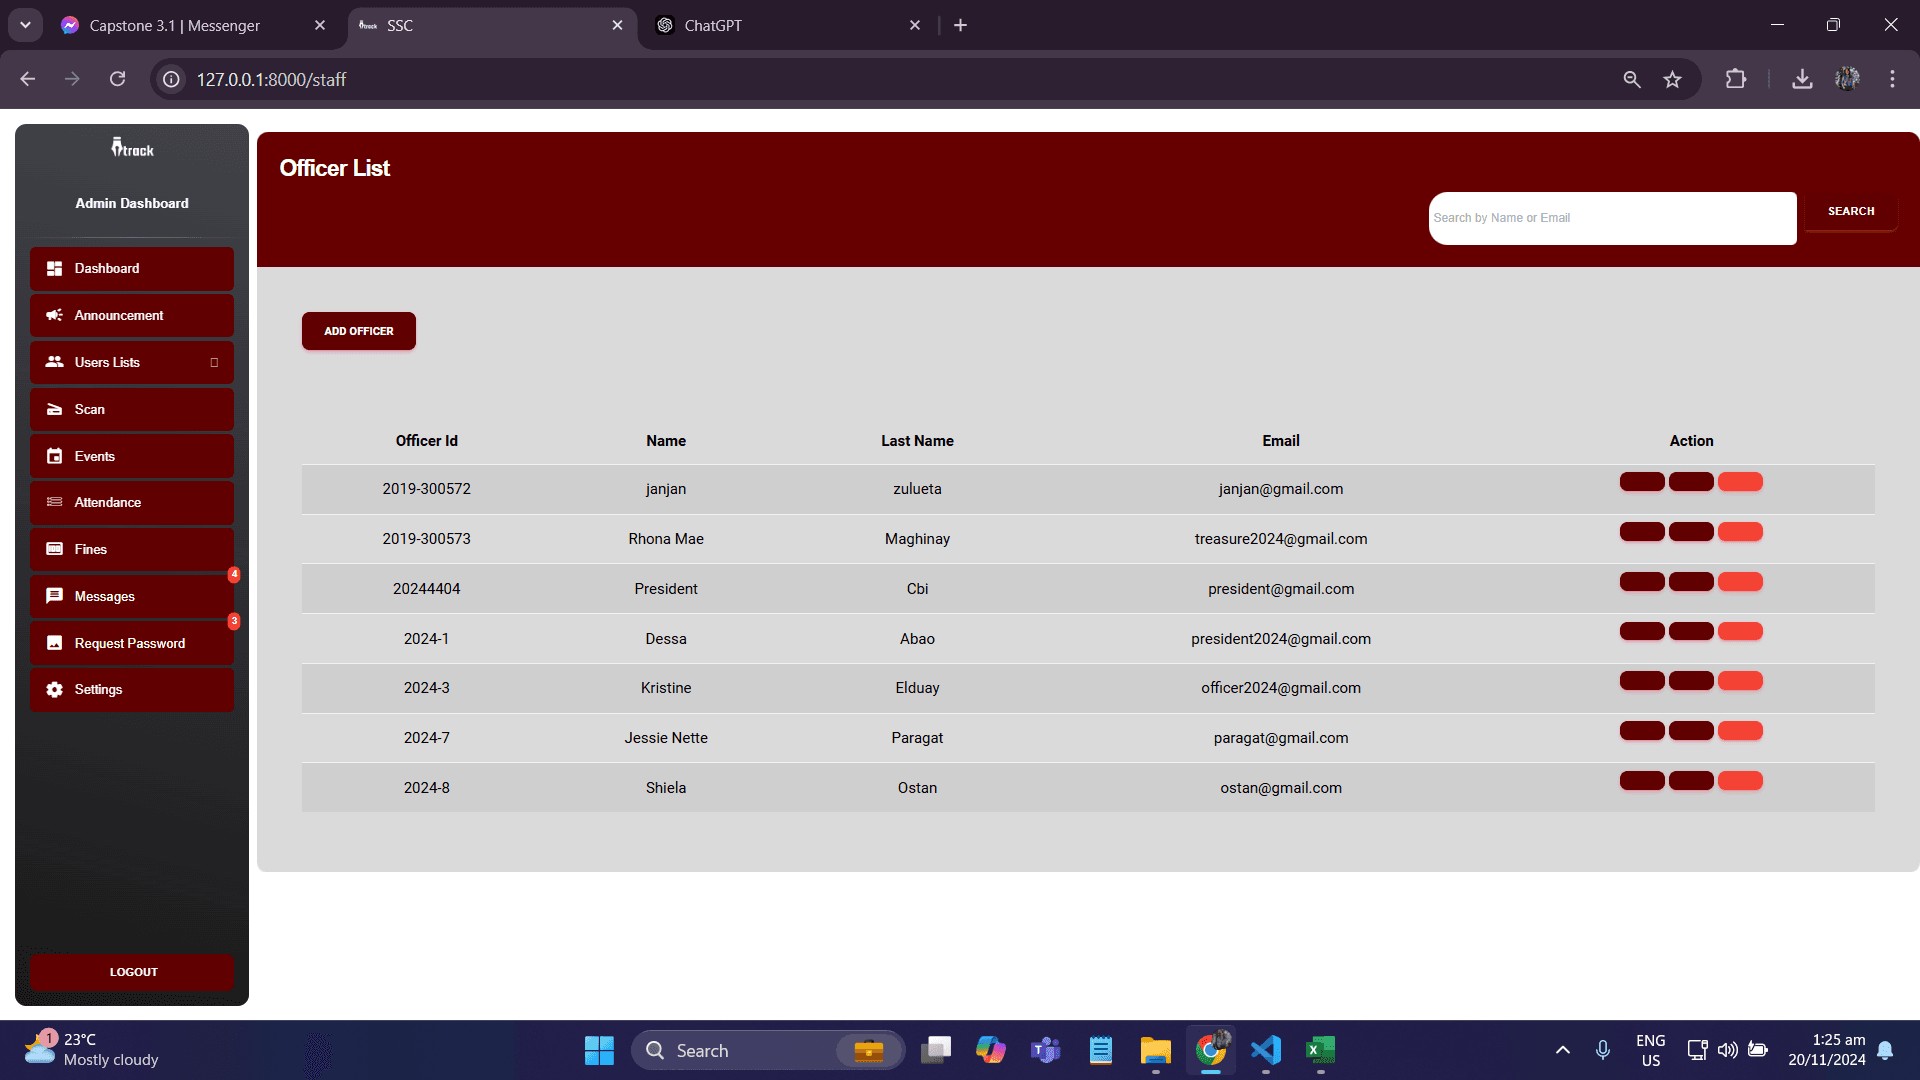Screen dimensions: 1920x1080
Task: Focus the Search by Name or Email field
Action: (x=1612, y=218)
